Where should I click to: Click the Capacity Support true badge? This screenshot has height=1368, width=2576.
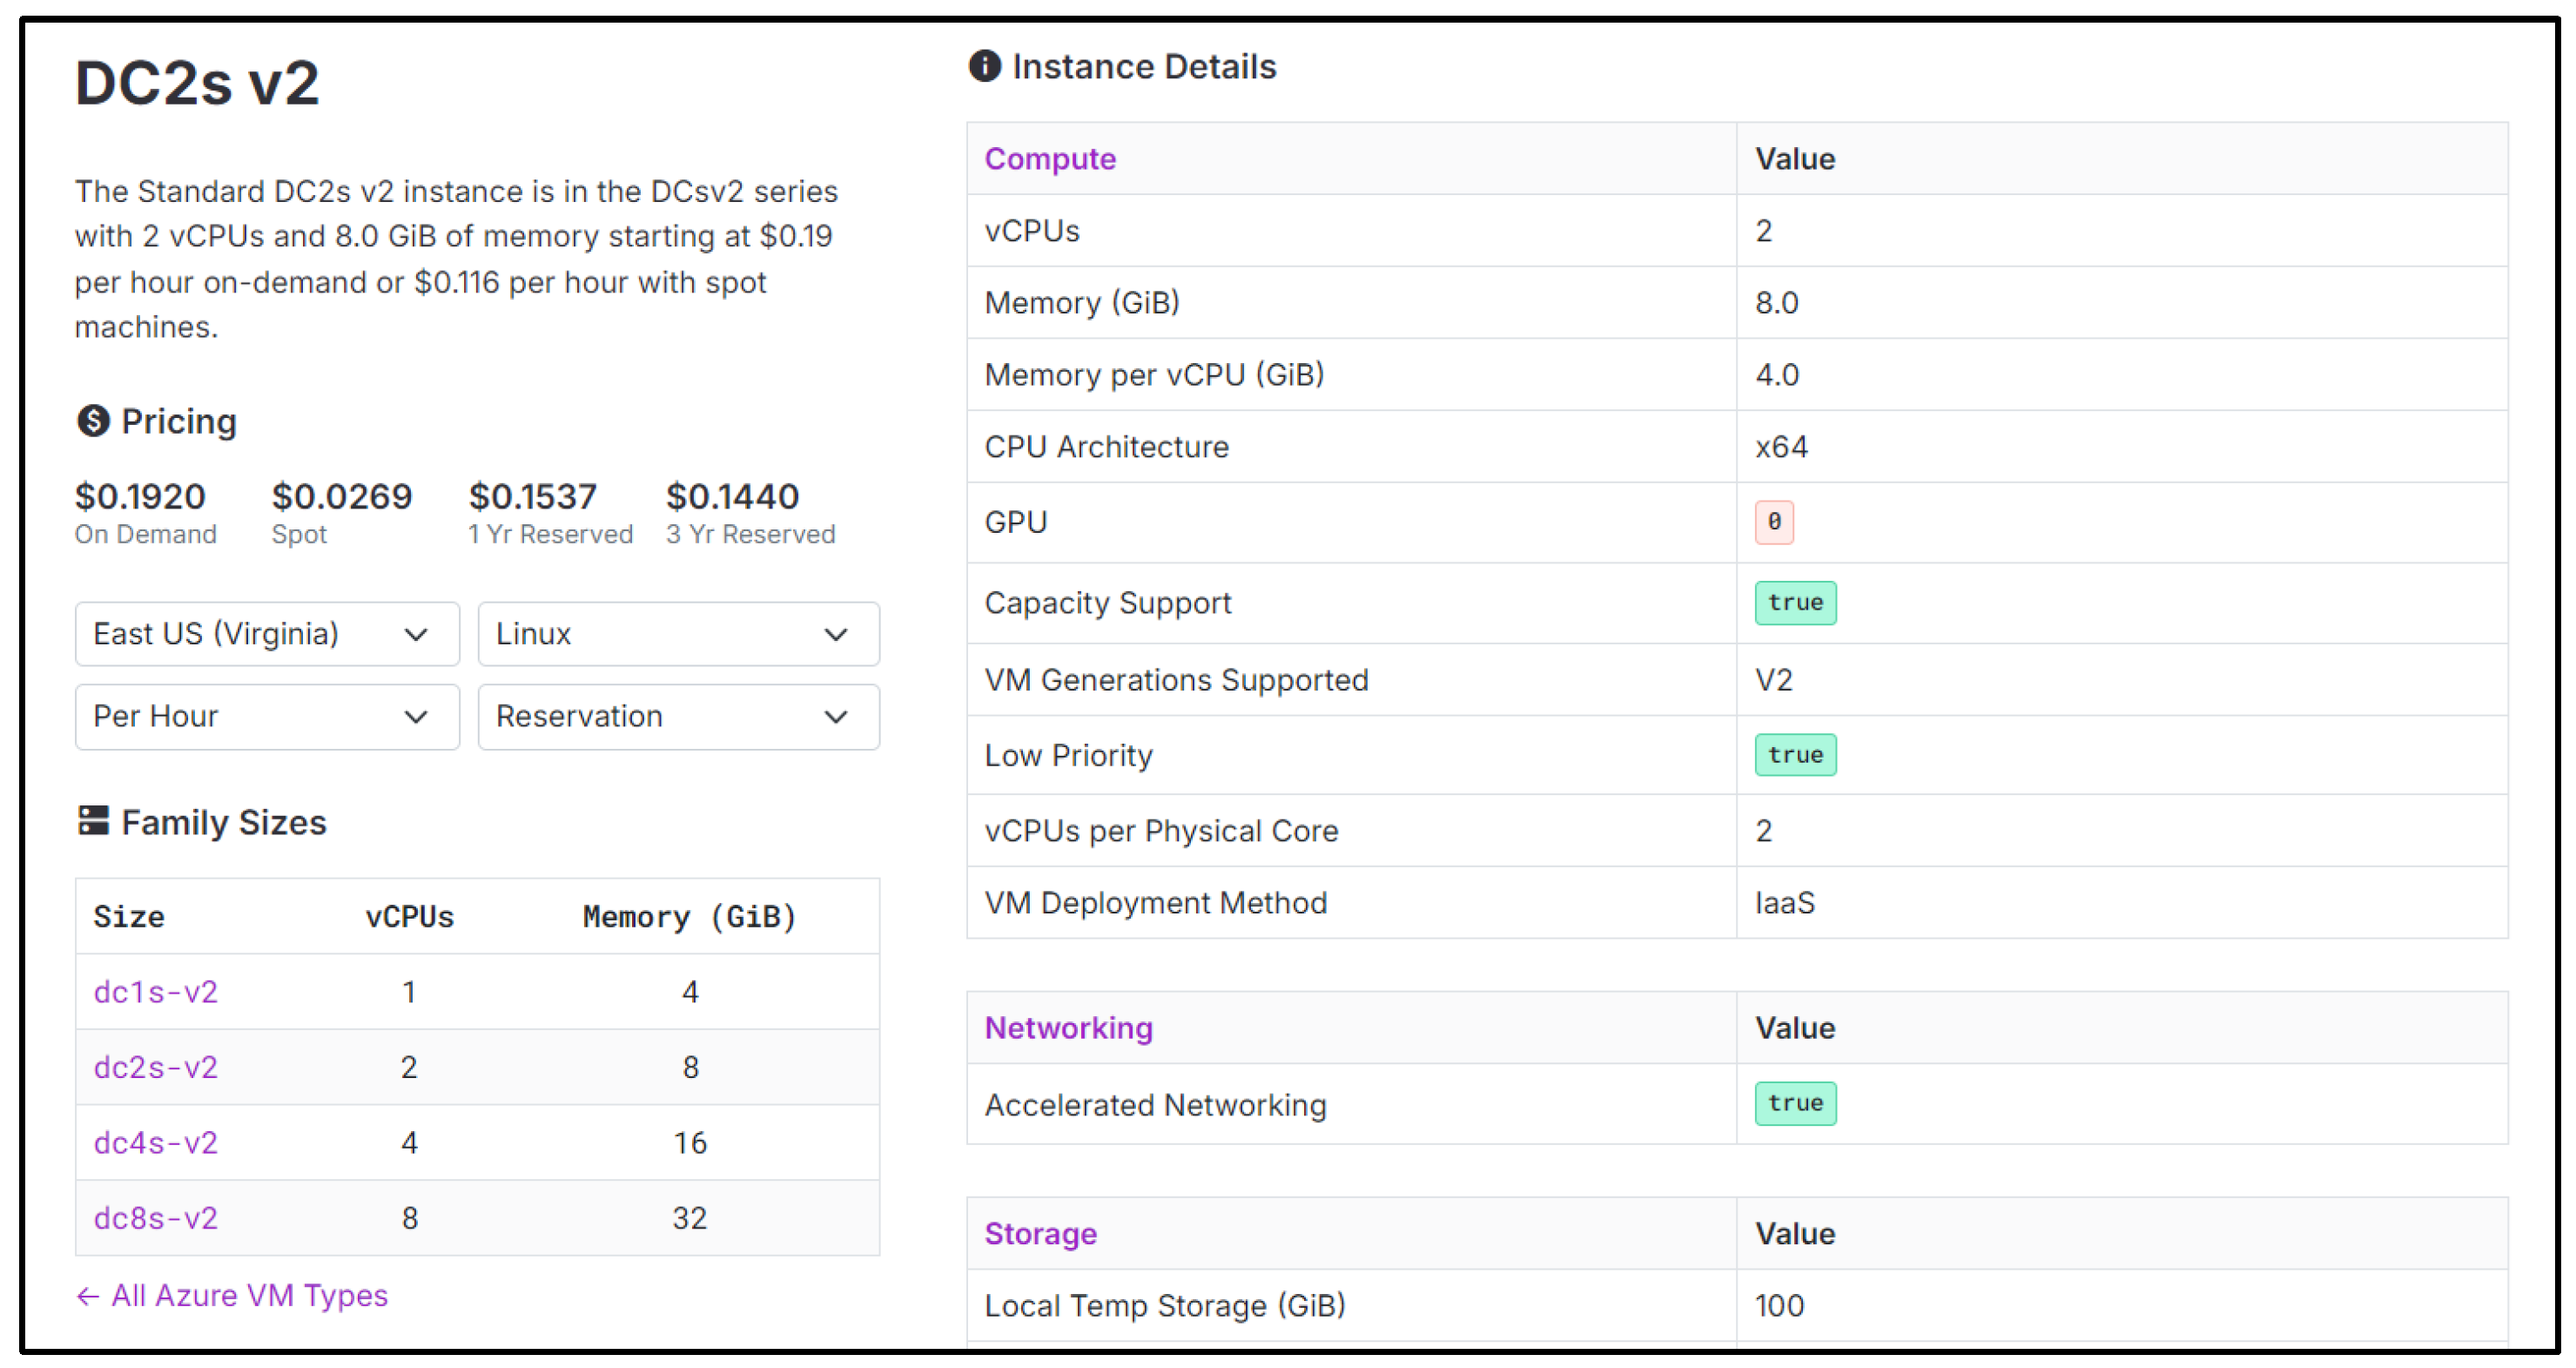point(1794,603)
